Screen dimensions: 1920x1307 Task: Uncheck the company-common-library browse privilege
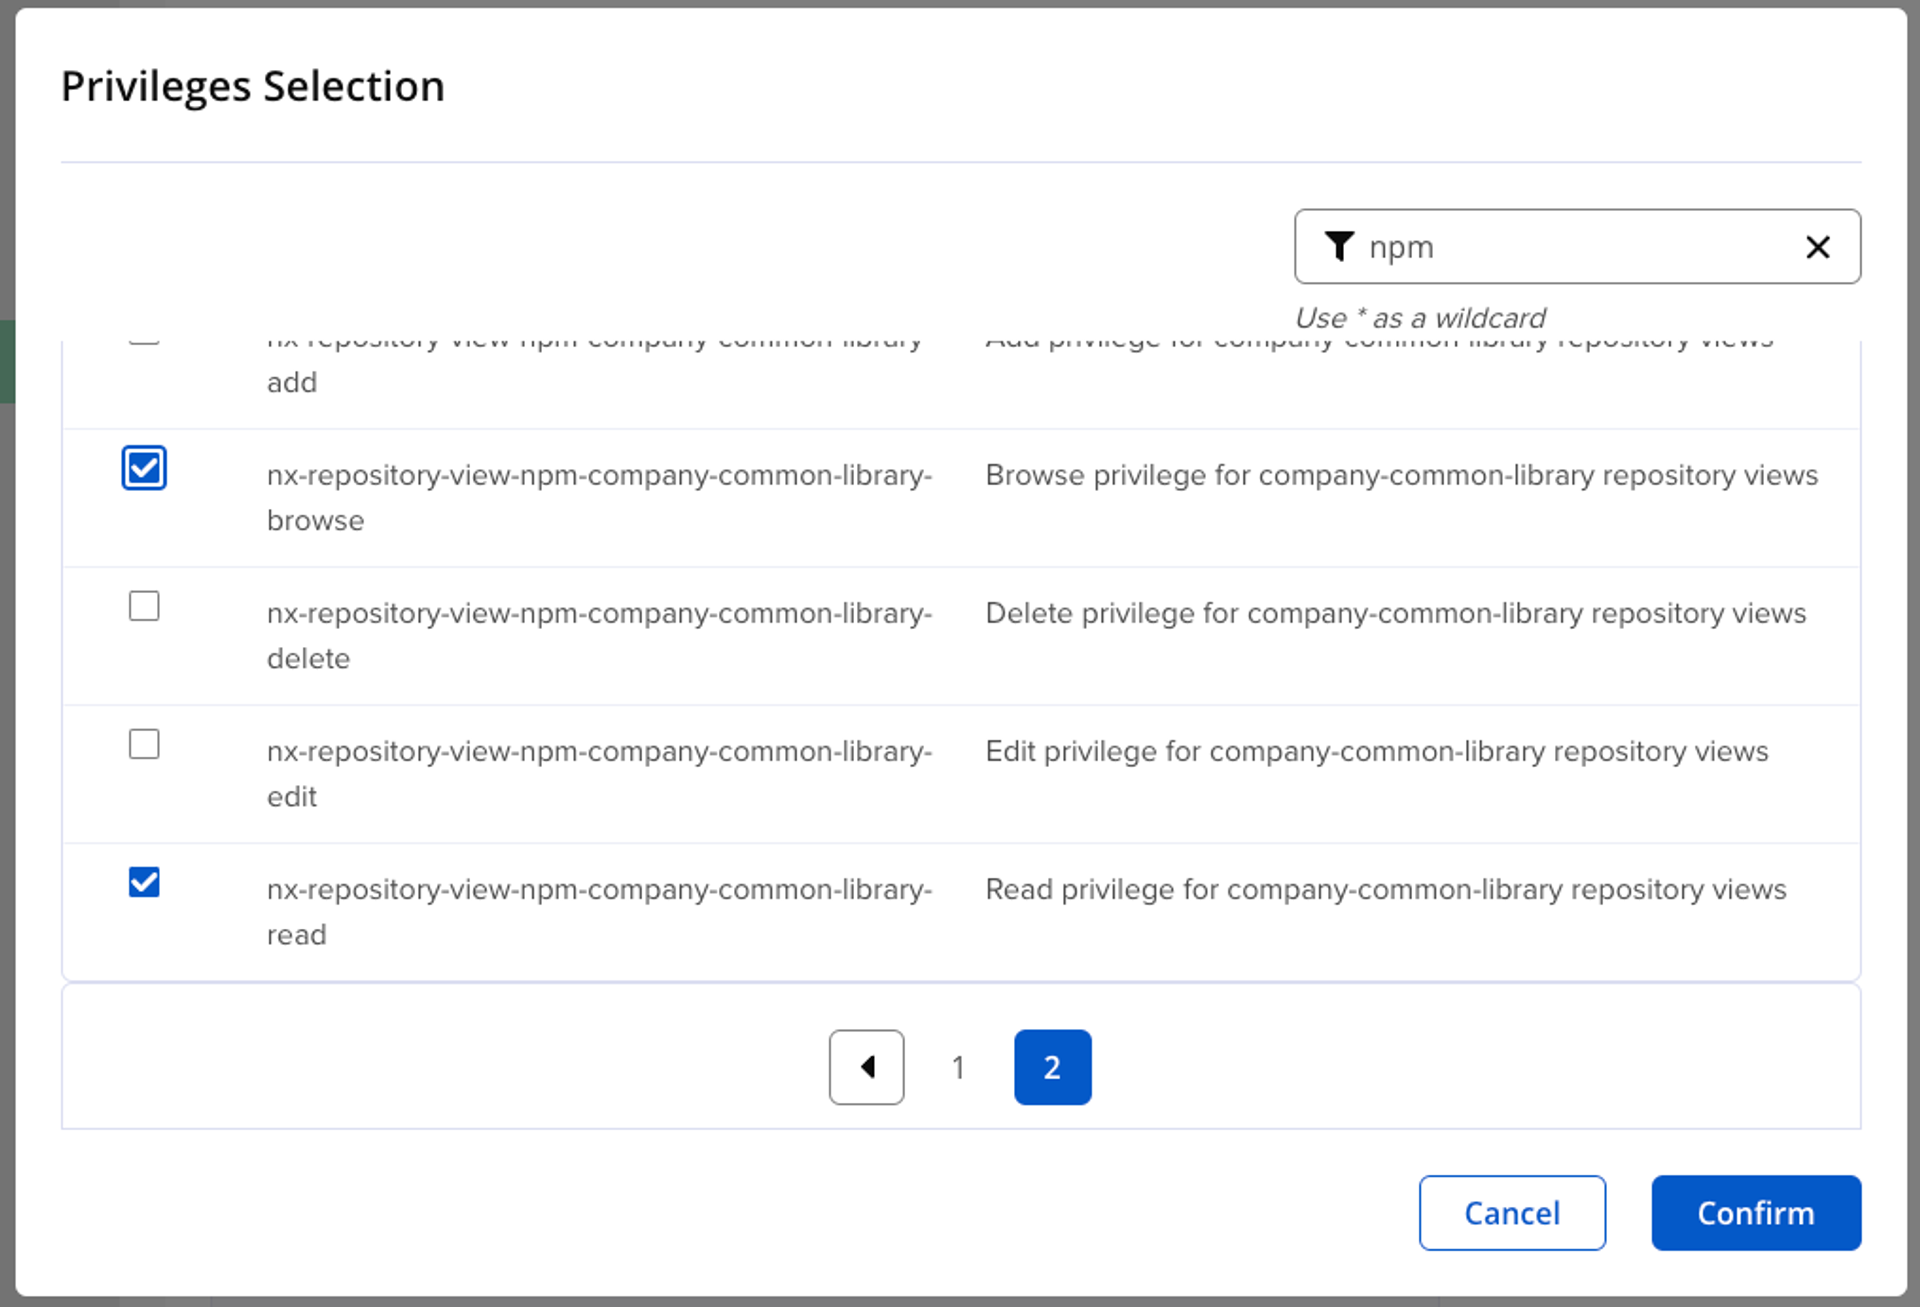click(144, 468)
